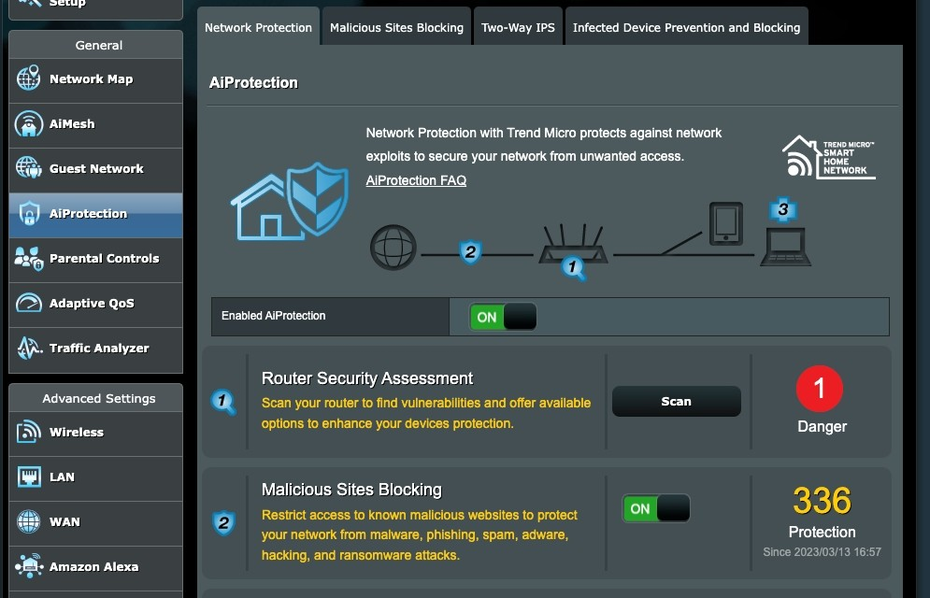Screen dimensions: 930x598
Task: Open Adaptive QoS settings
Action: tap(95, 305)
